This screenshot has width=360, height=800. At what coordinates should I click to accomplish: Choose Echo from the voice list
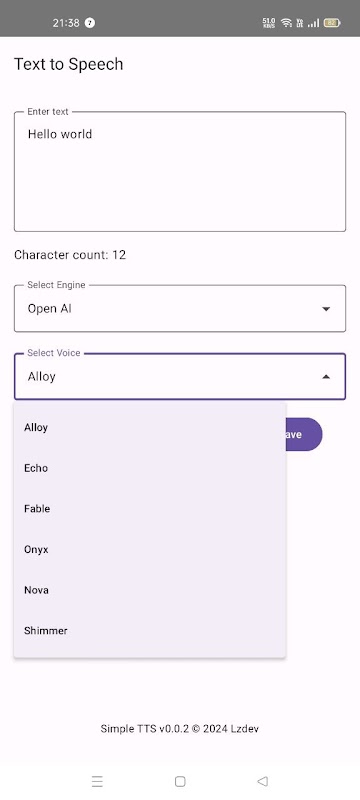pos(149,468)
